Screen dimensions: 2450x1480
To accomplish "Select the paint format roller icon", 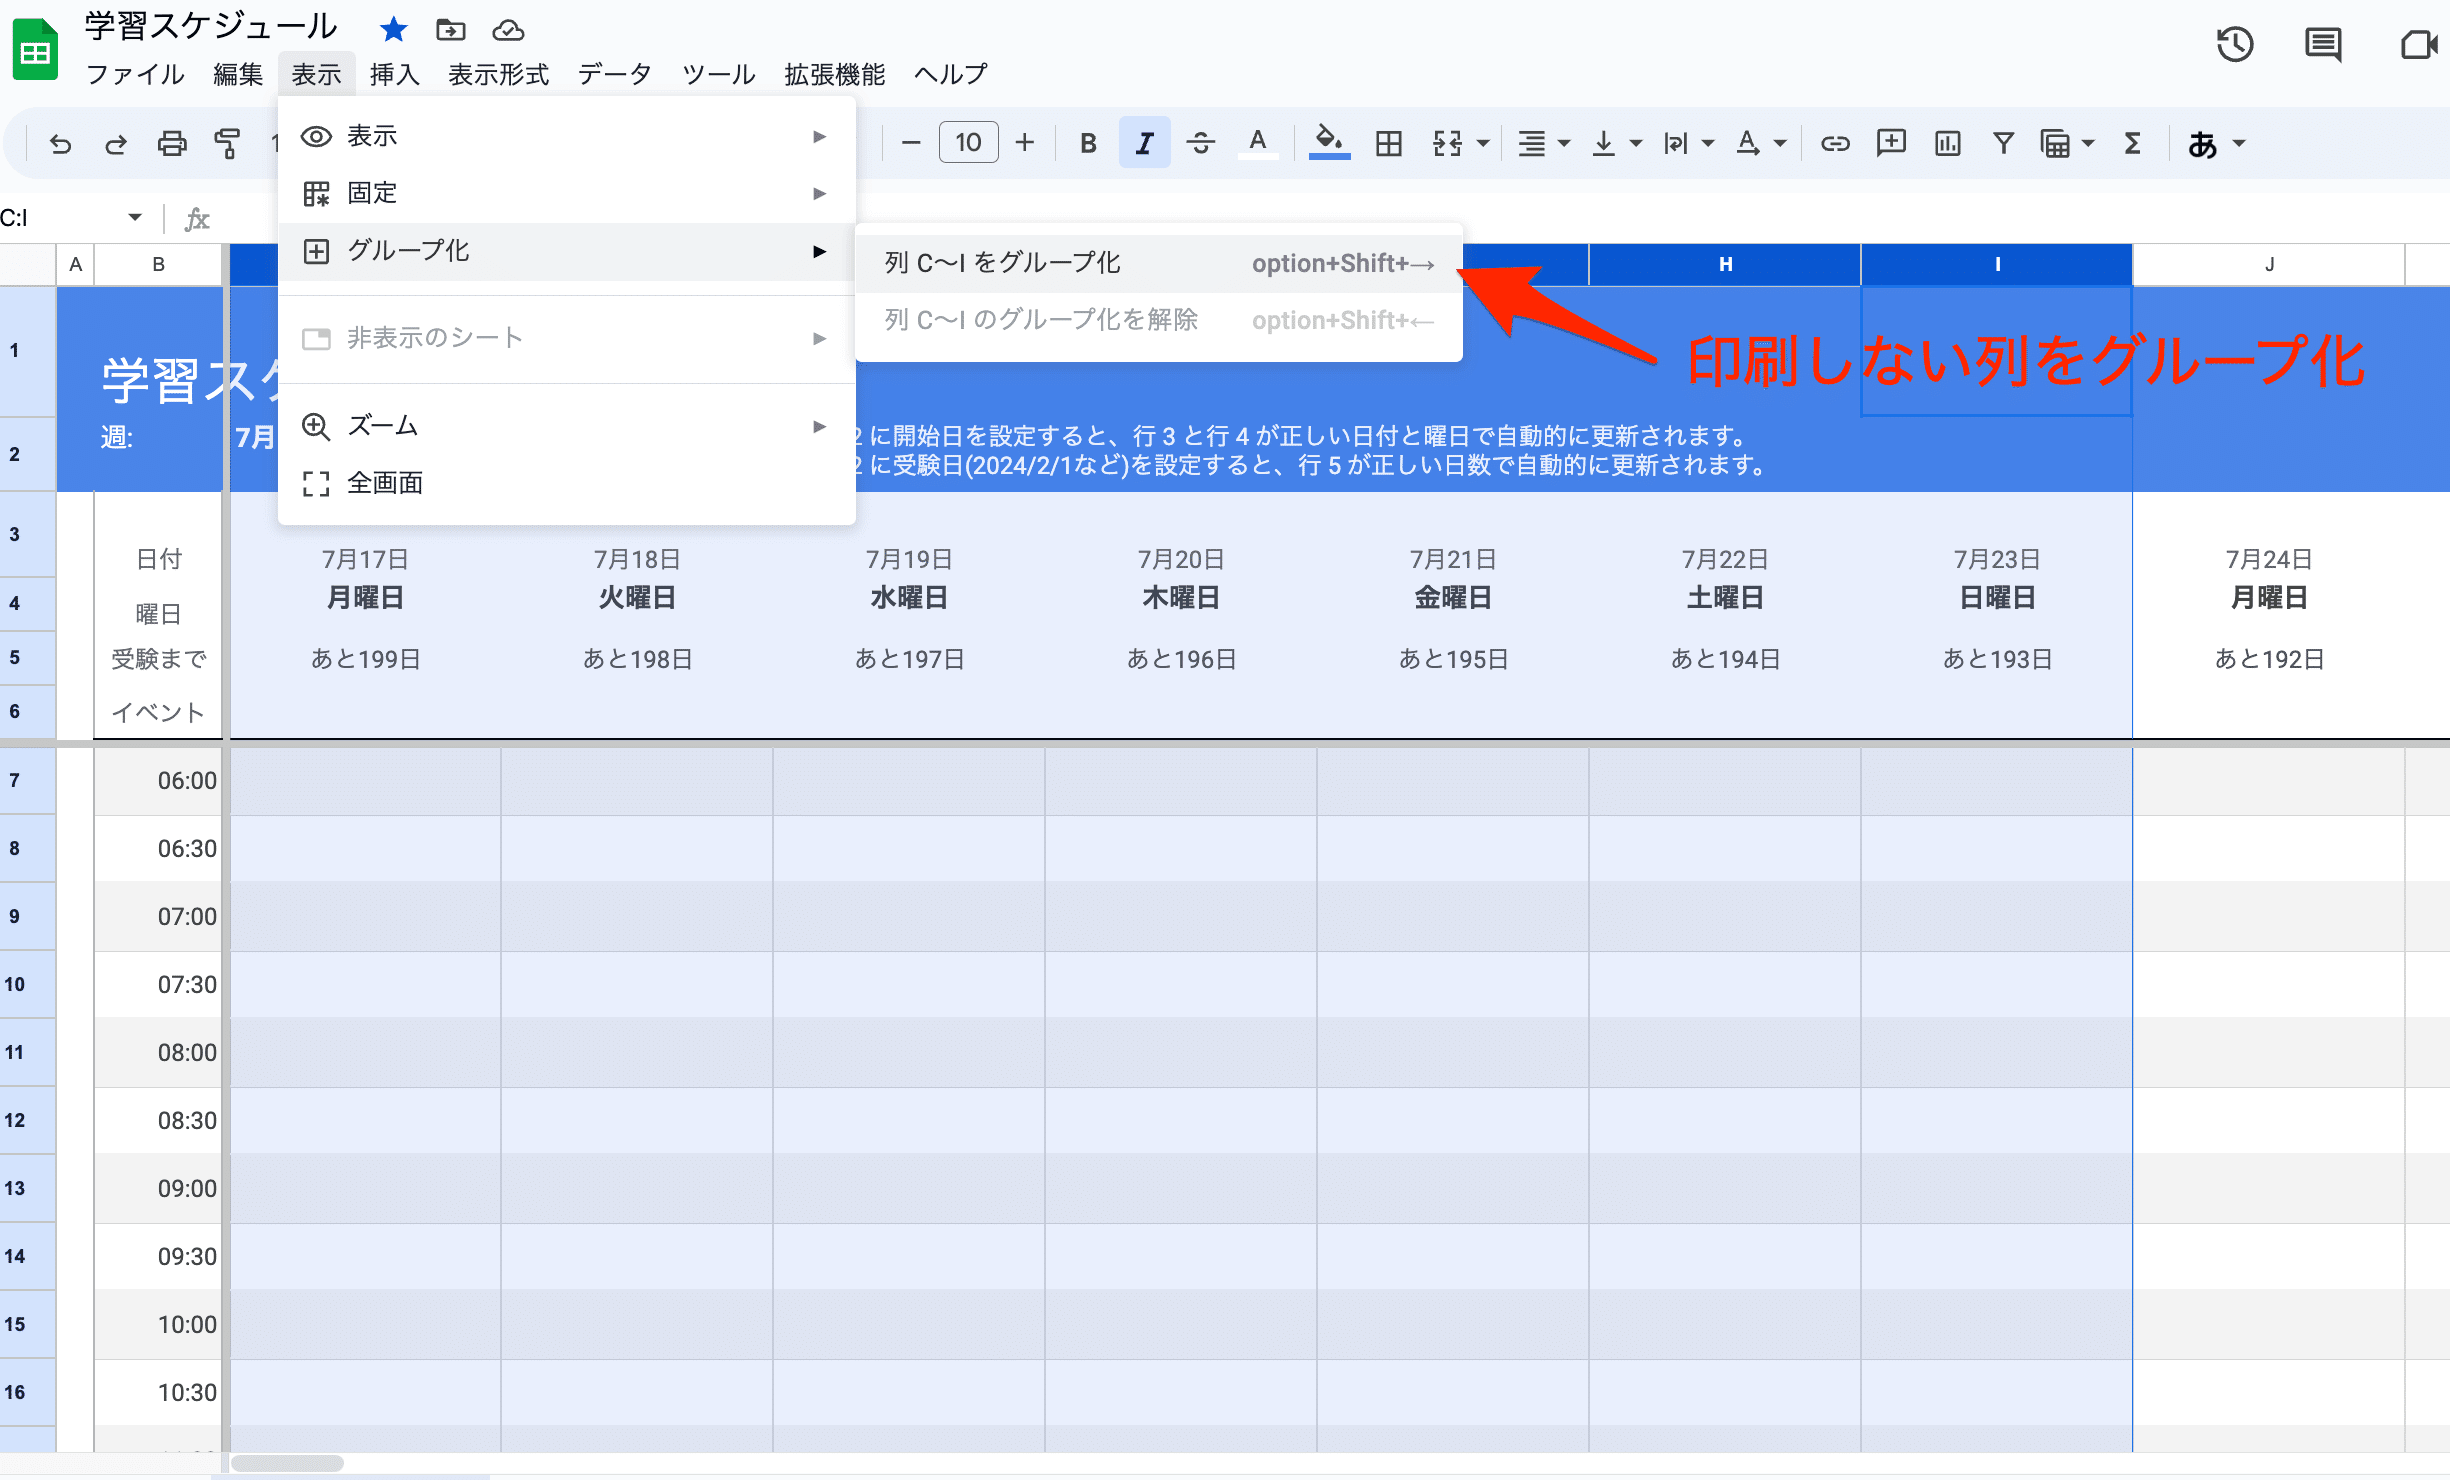I will click(228, 144).
